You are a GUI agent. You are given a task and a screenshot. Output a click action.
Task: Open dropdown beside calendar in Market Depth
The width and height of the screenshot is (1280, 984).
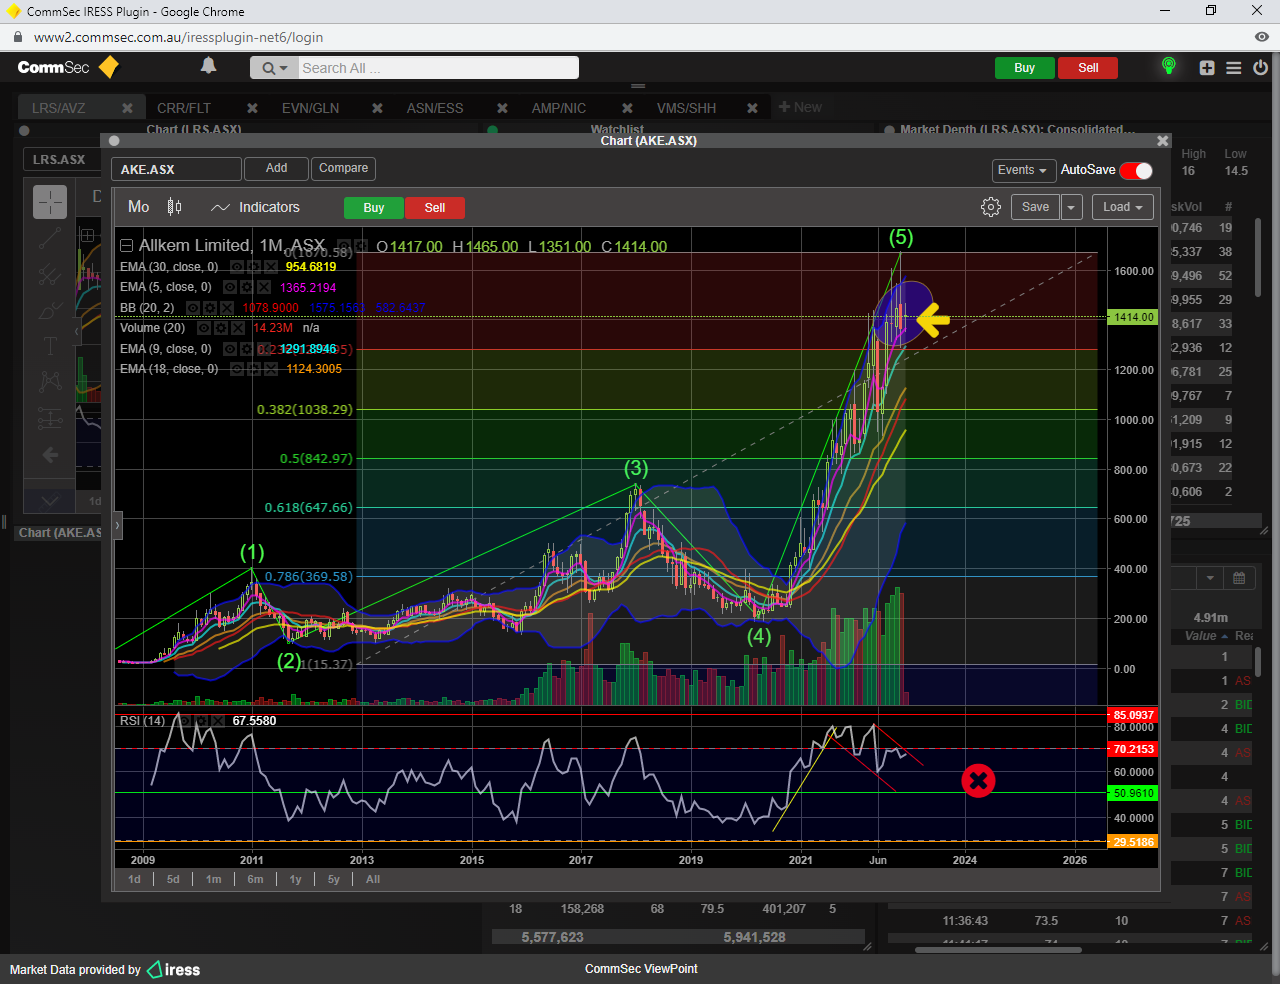click(x=1210, y=578)
